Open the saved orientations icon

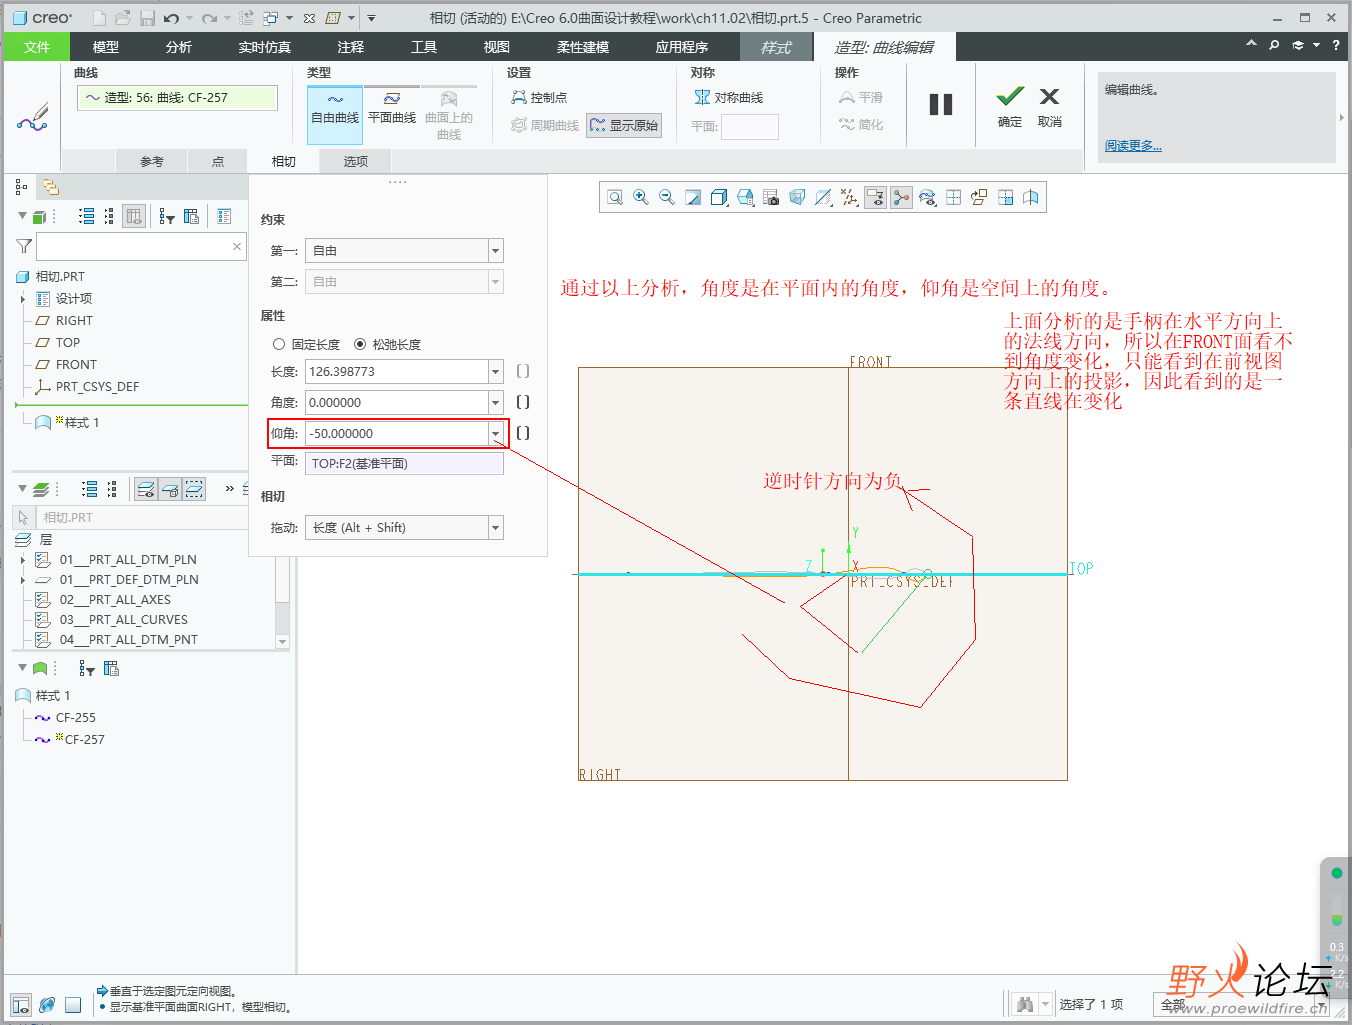coord(745,198)
